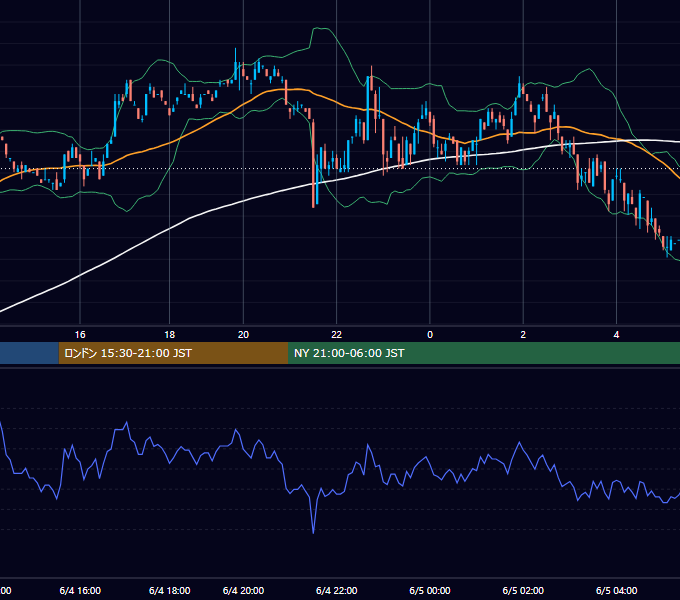The height and width of the screenshot is (600, 680).
Task: Click the 2 hour label on price chart axis
Action: pyautogui.click(x=523, y=335)
